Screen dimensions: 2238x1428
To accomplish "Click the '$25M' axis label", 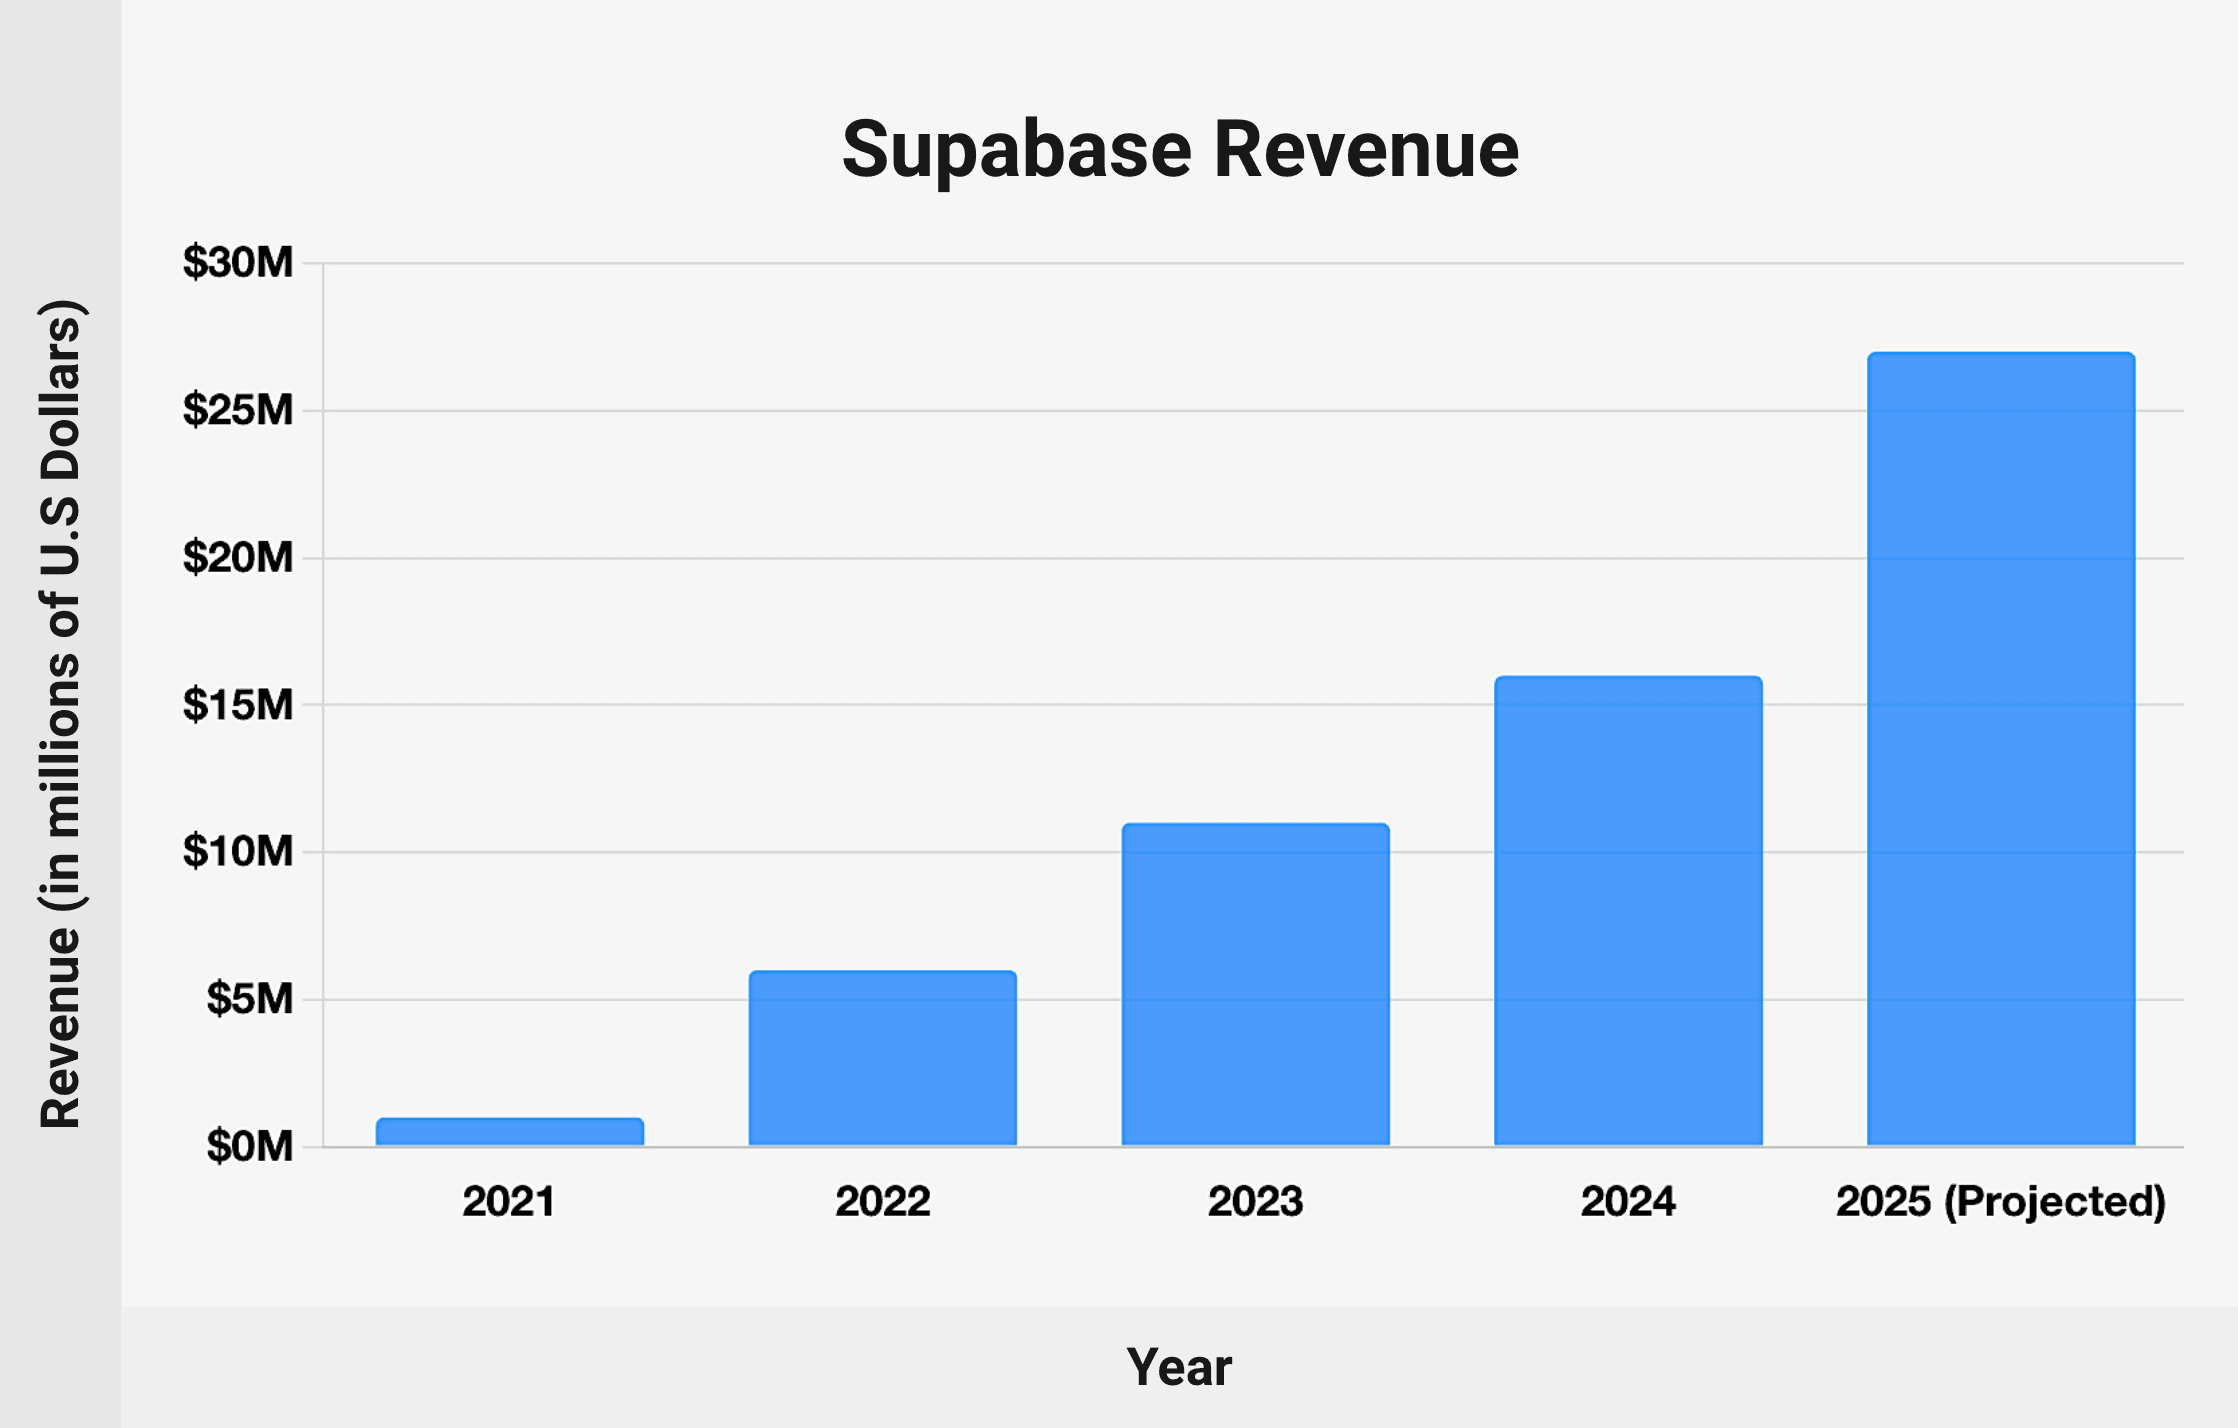I will 238,410.
